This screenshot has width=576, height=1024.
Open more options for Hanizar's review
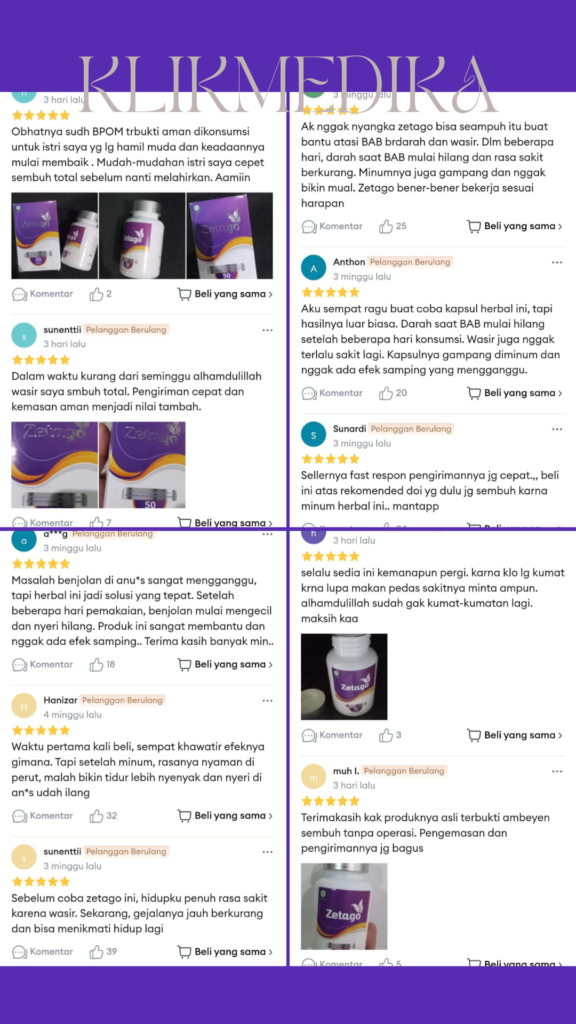pyautogui.click(x=267, y=701)
